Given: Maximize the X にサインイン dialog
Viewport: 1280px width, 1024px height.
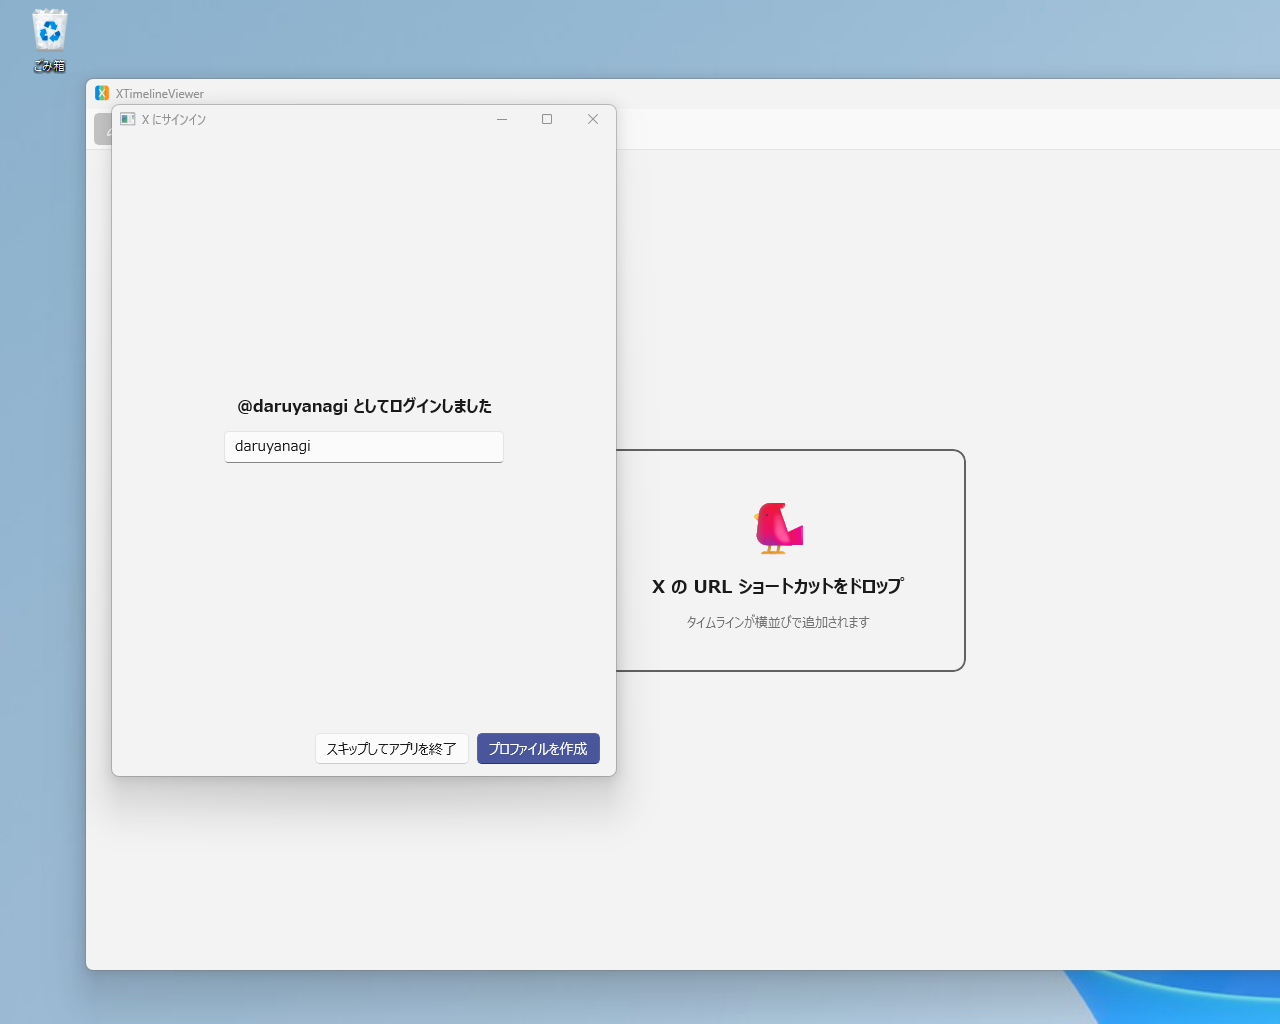Looking at the screenshot, I should [x=547, y=119].
